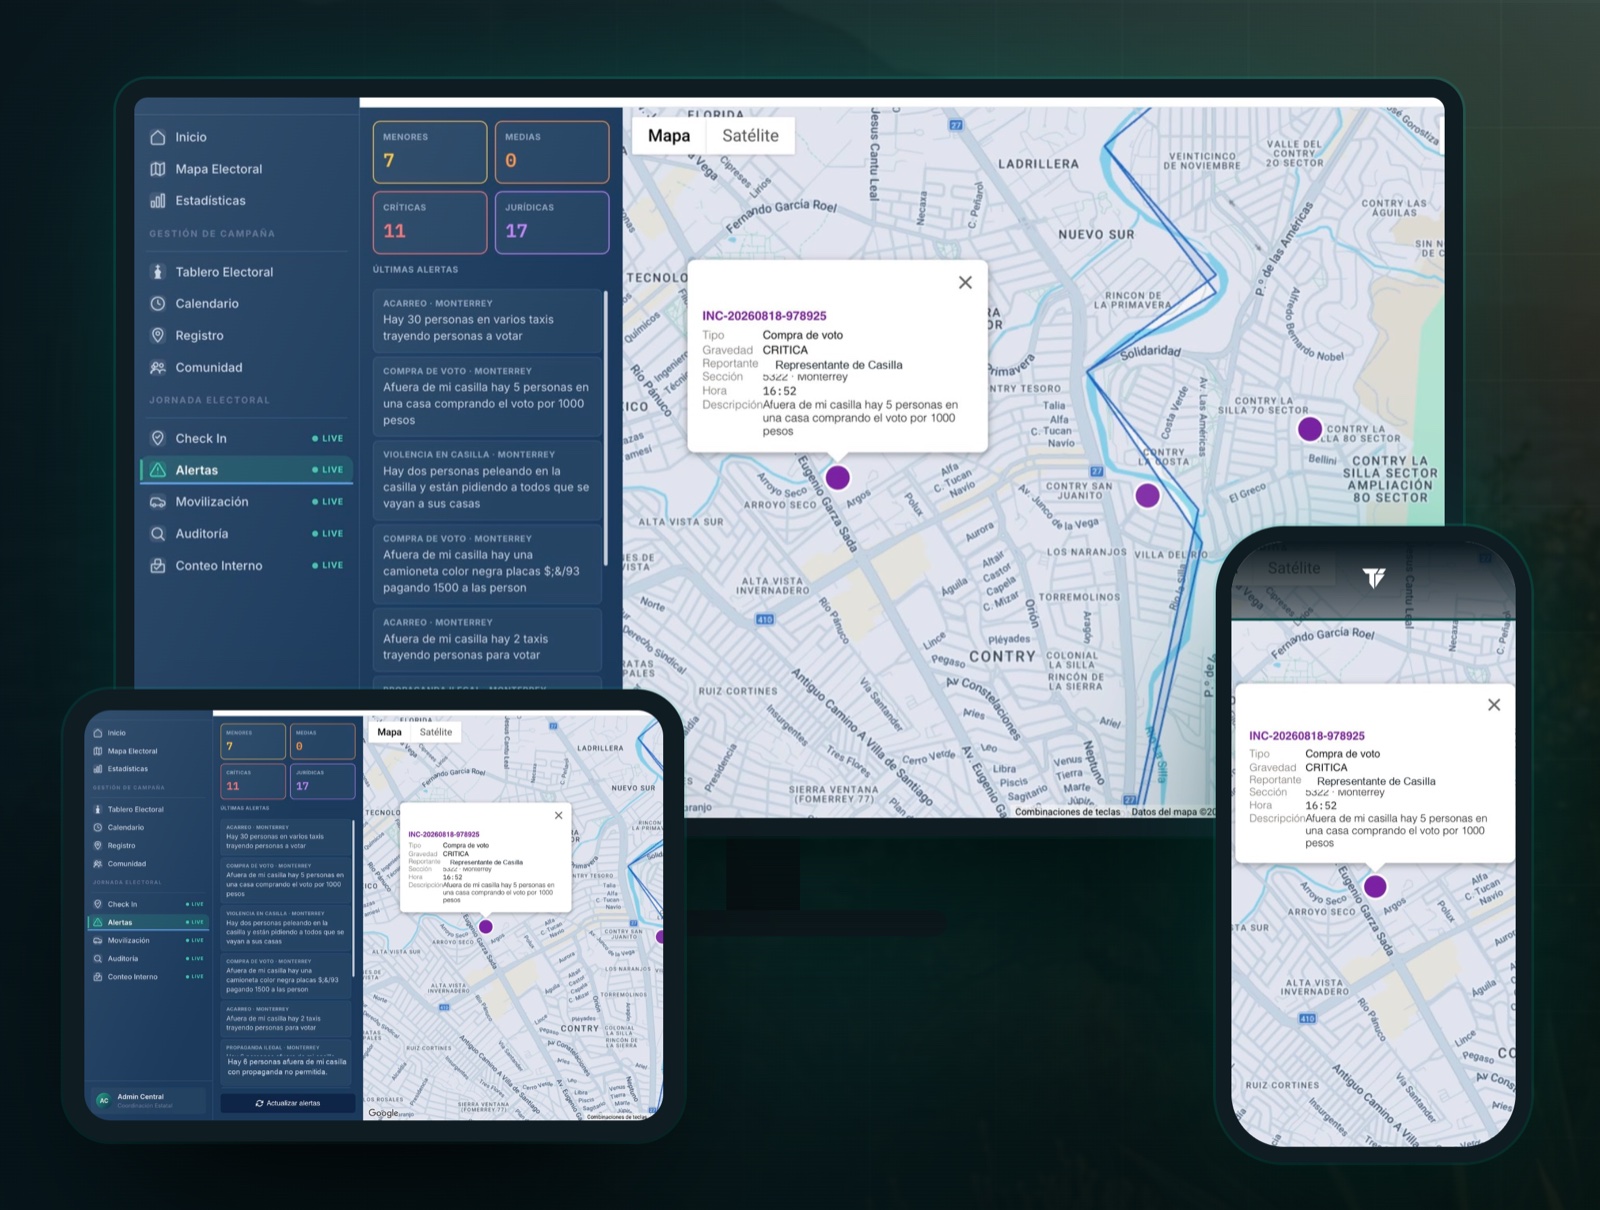Click purple marker near Contry La Silla 80 Sector
The height and width of the screenshot is (1210, 1600).
coord(1310,430)
